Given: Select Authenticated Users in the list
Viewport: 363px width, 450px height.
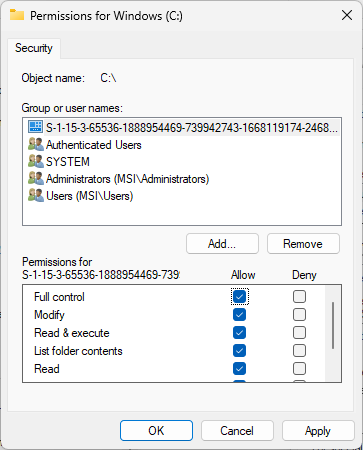Looking at the screenshot, I should [94, 145].
